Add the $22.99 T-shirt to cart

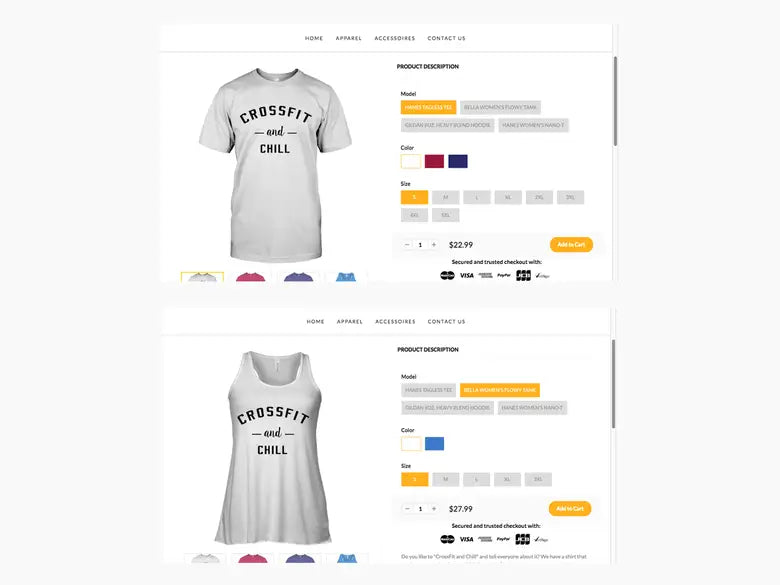[x=571, y=245]
